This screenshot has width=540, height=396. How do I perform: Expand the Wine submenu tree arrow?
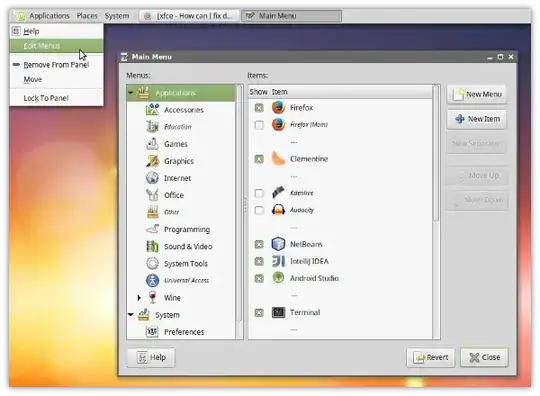(x=139, y=298)
